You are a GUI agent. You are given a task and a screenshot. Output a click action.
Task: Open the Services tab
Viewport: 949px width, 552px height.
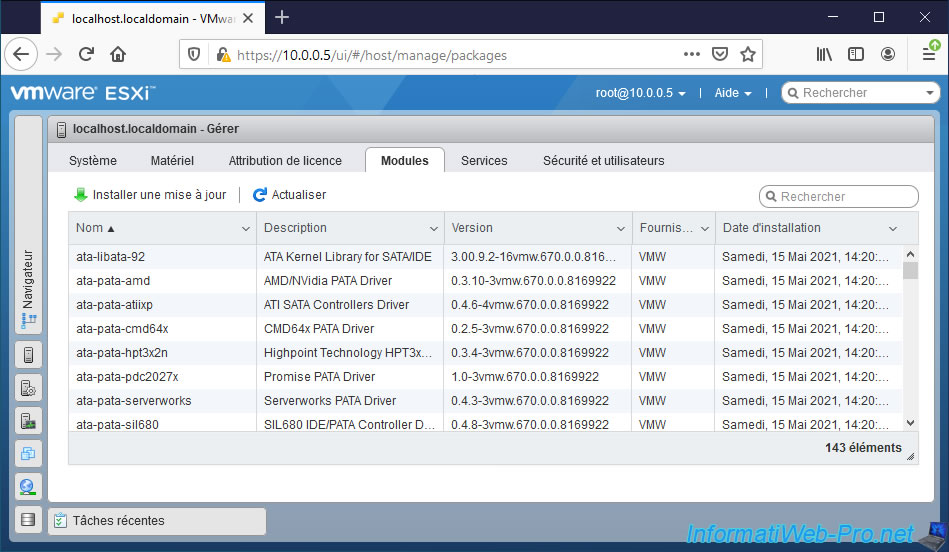[x=484, y=160]
